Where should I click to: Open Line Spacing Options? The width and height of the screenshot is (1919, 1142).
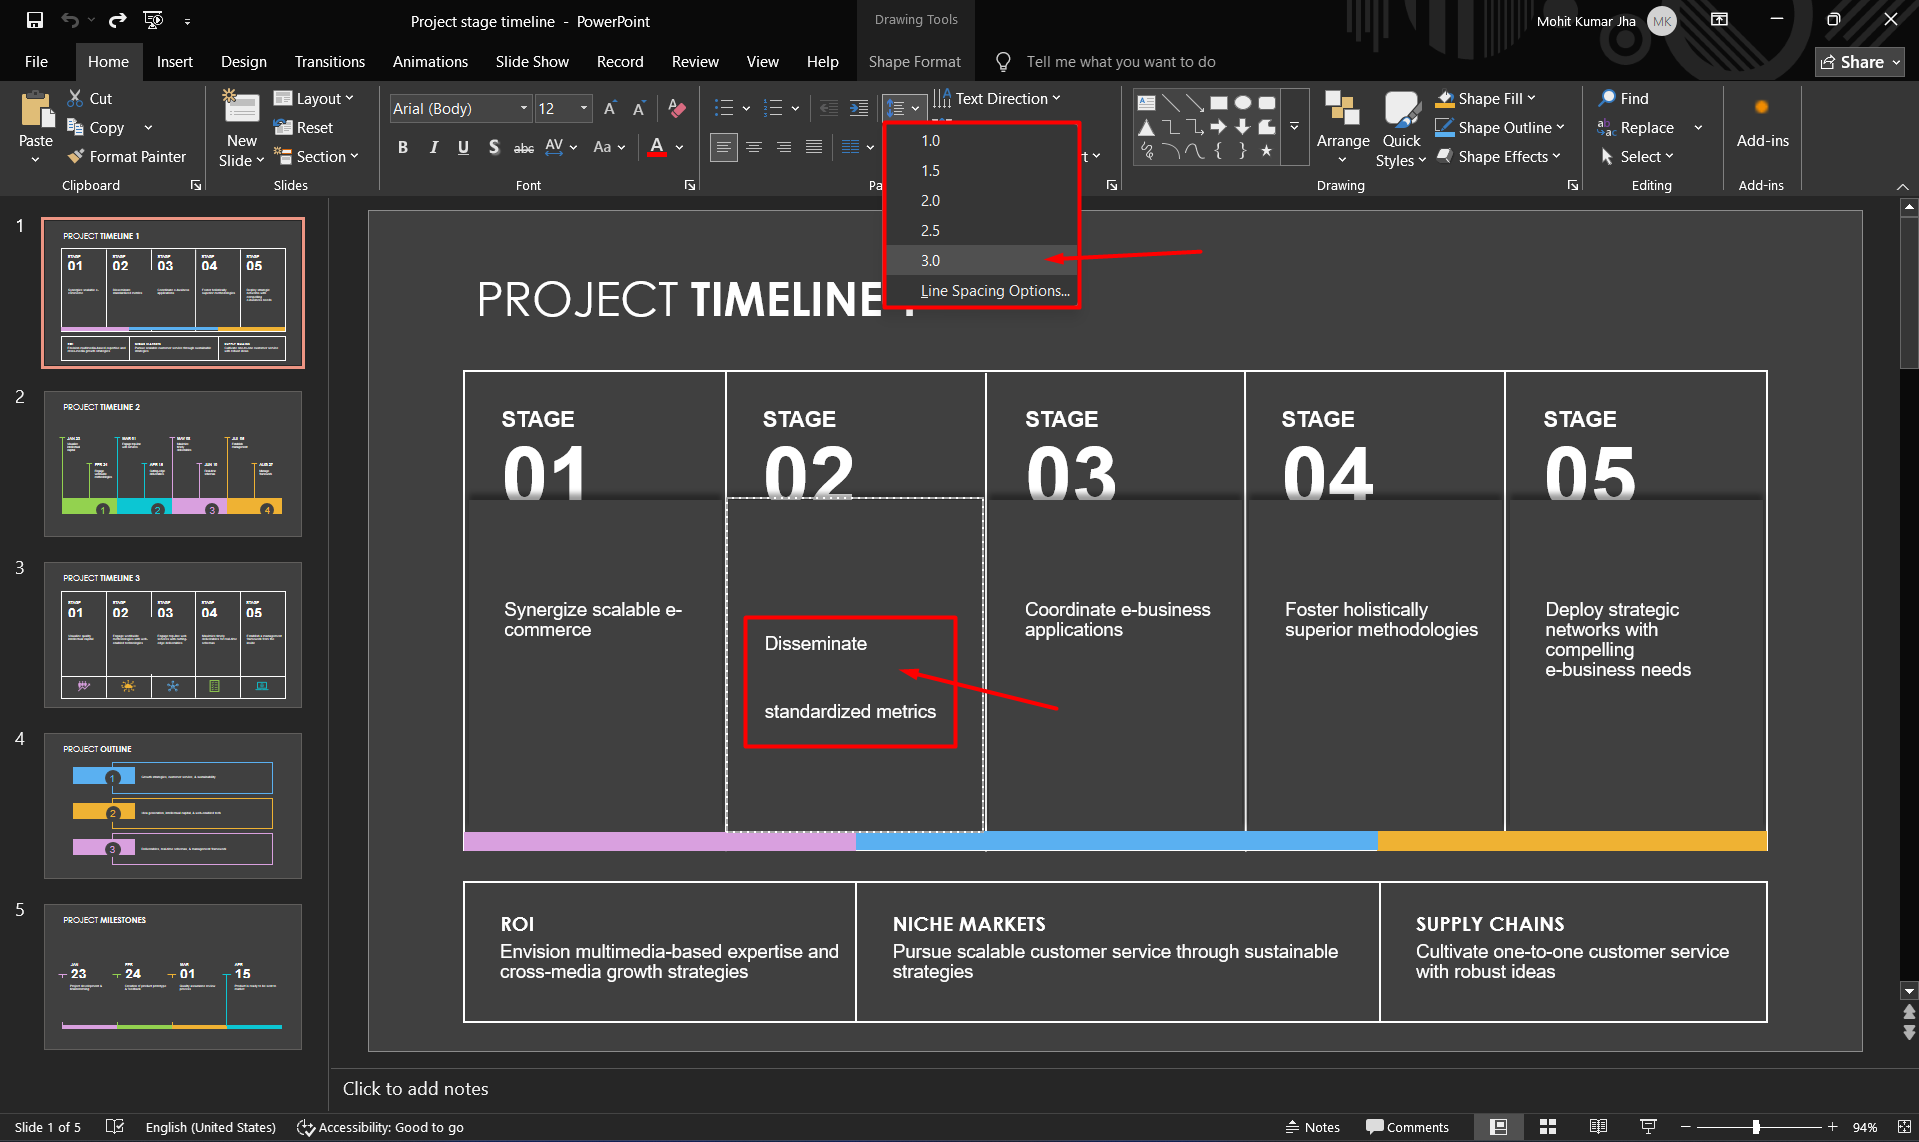(x=981, y=290)
